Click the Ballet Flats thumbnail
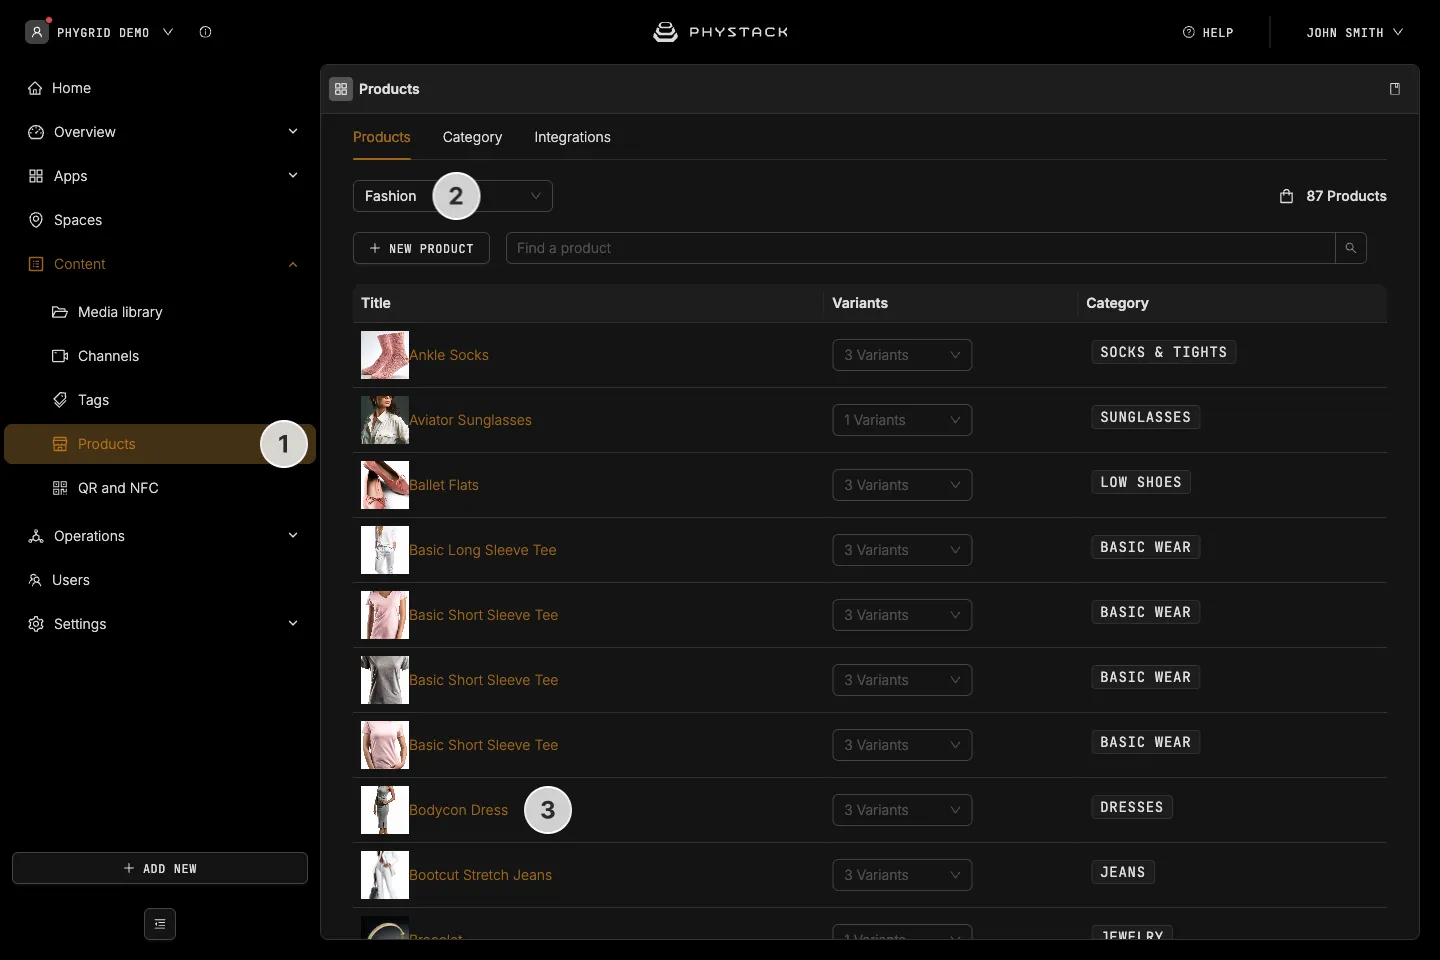 [x=385, y=485]
